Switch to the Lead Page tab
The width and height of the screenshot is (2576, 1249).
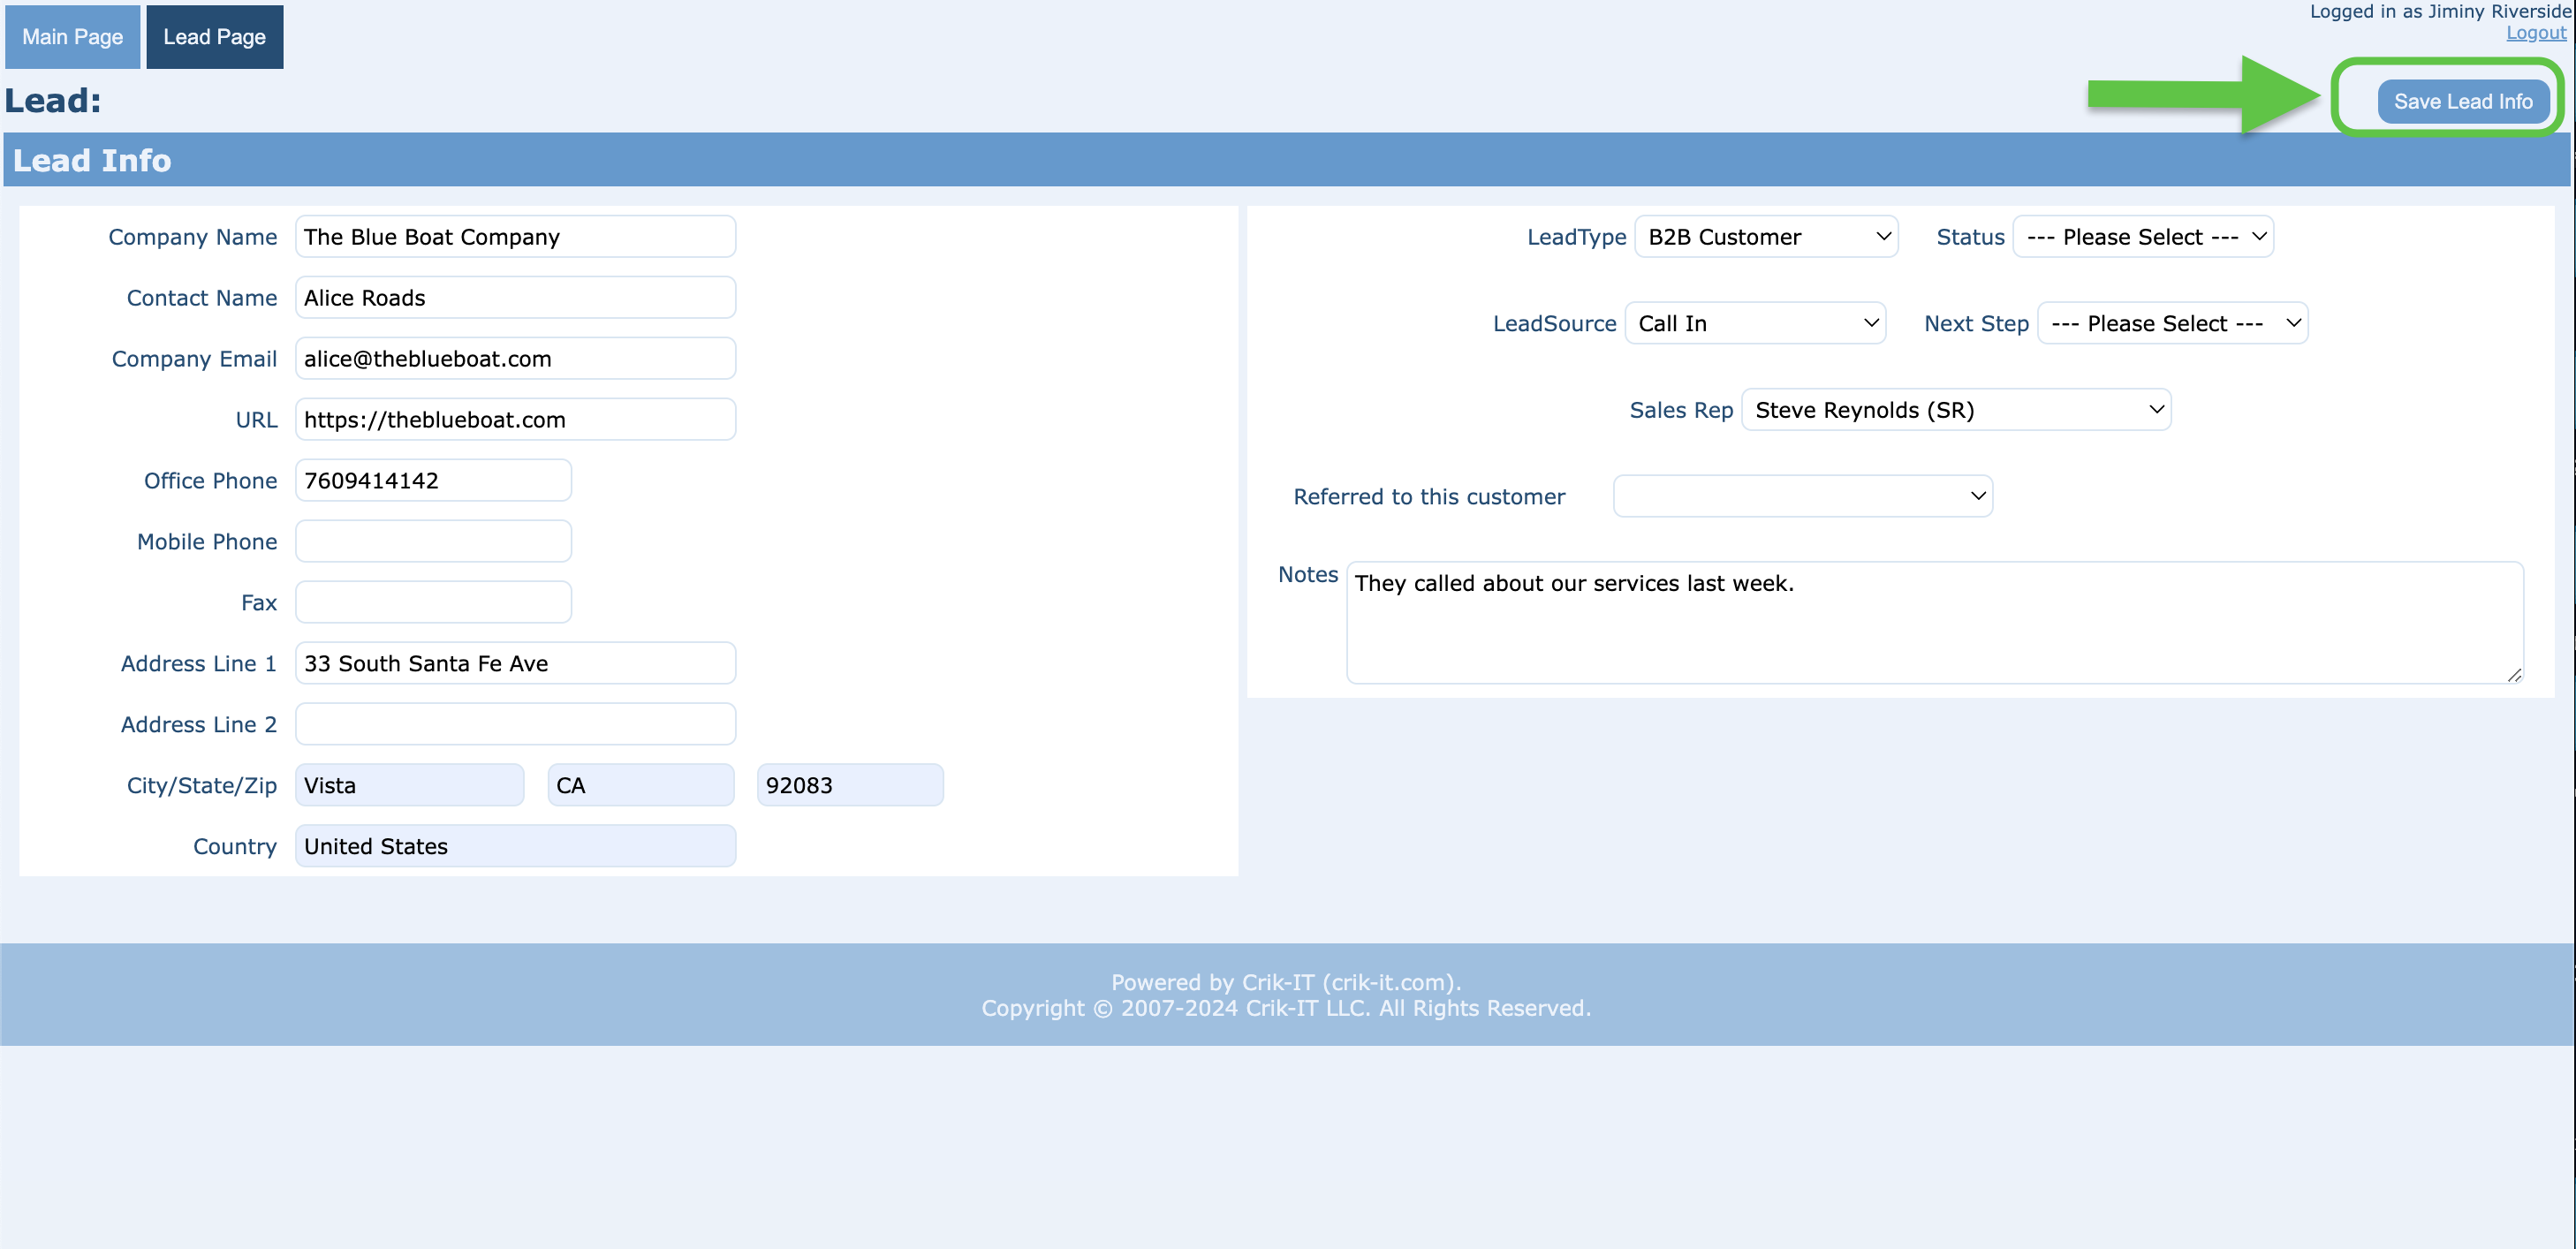pos(214,36)
